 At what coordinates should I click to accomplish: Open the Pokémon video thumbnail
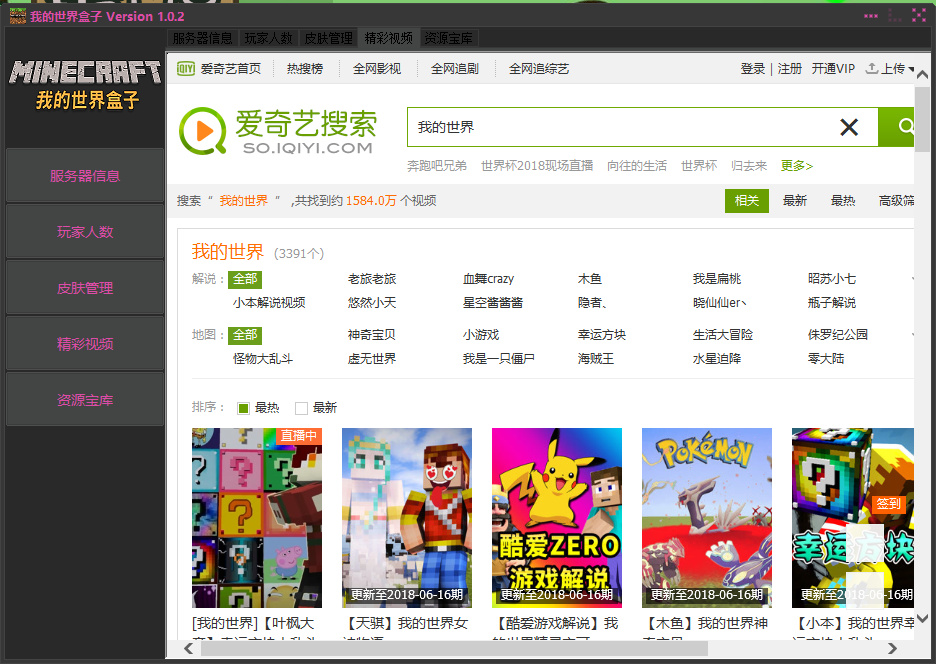click(x=707, y=518)
